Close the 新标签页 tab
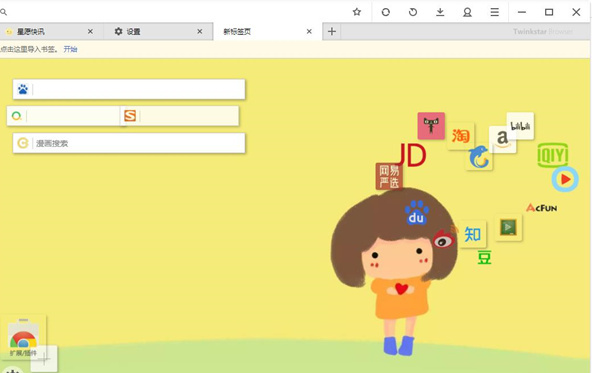 click(x=309, y=31)
